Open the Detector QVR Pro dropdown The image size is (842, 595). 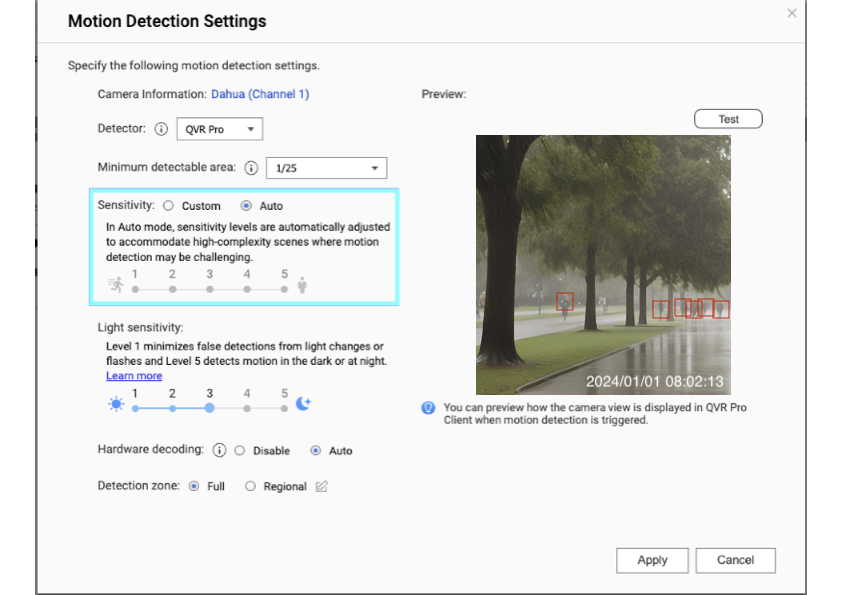pyautogui.click(x=219, y=129)
